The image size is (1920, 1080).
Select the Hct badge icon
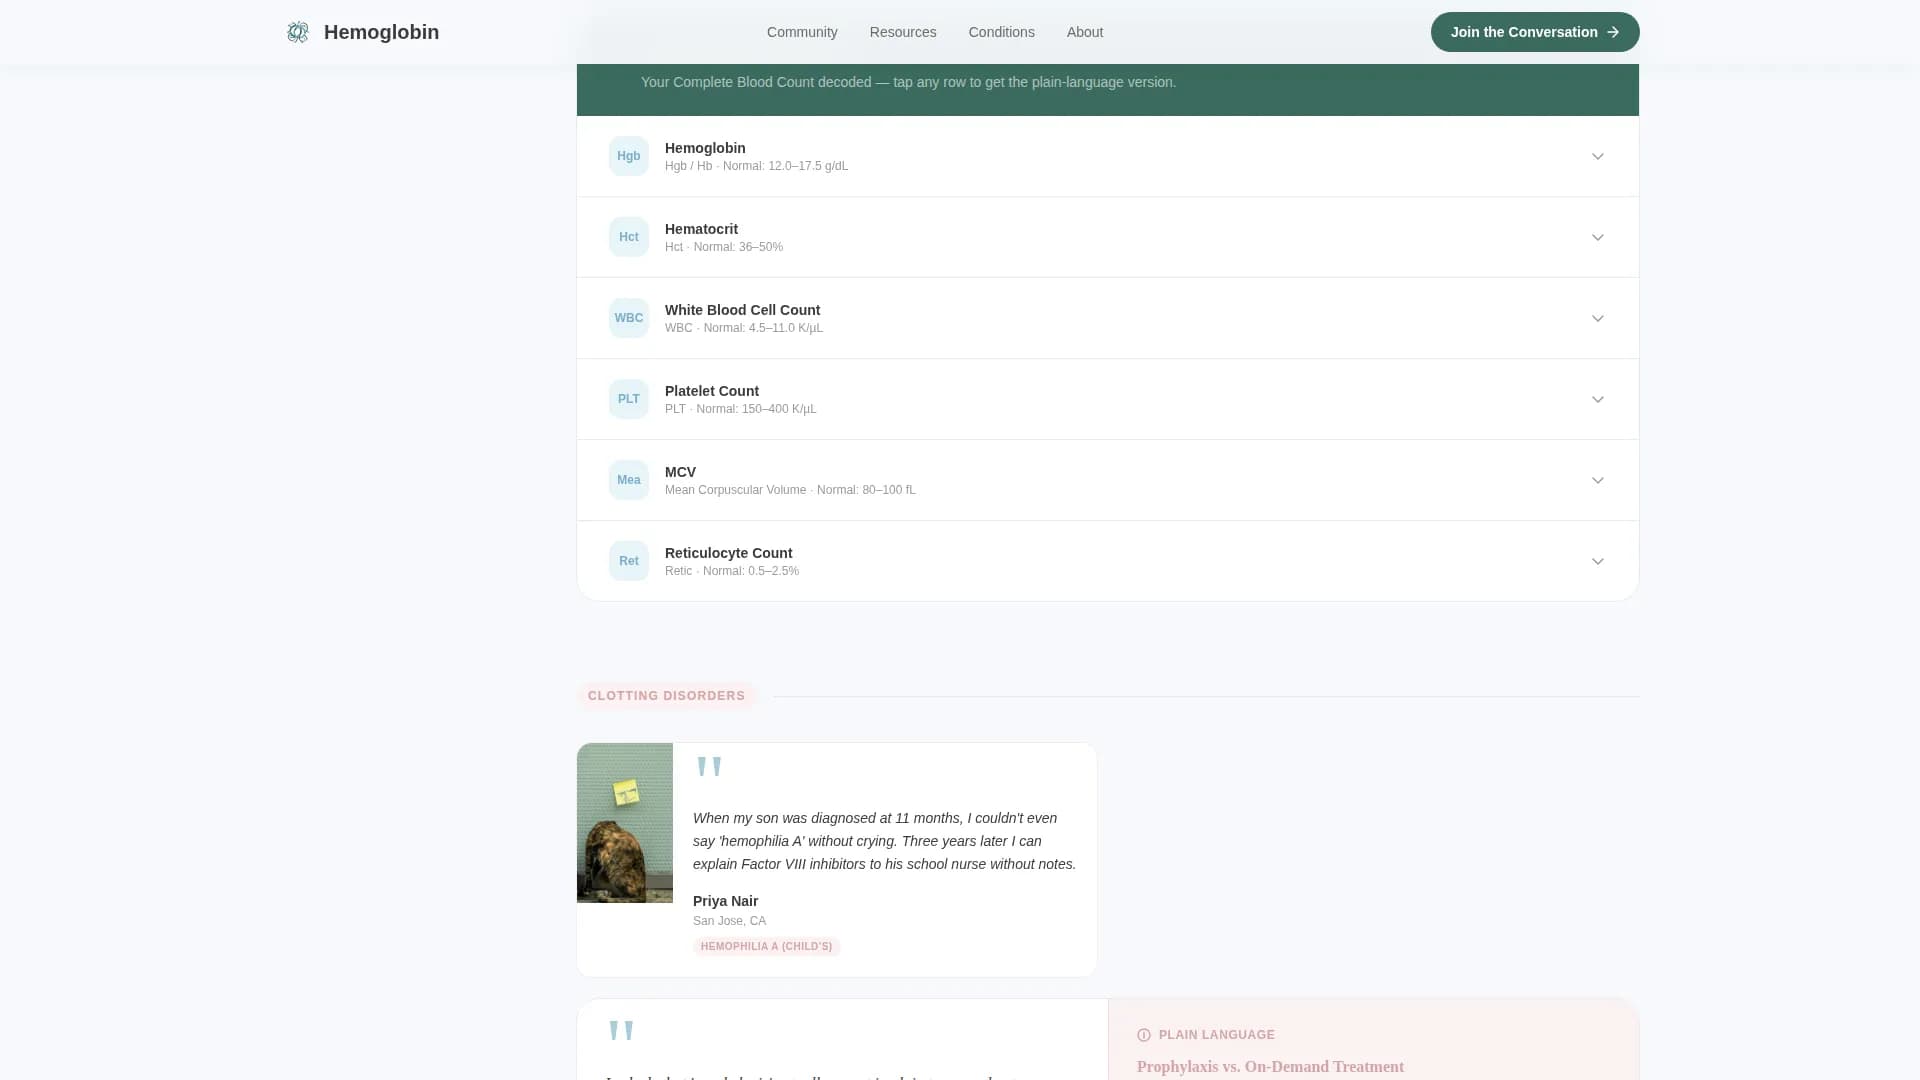628,237
